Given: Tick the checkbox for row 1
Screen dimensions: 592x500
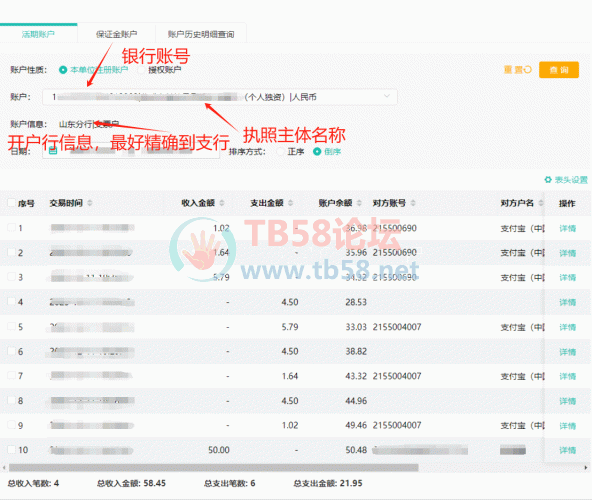Looking at the screenshot, I should click(12, 227).
